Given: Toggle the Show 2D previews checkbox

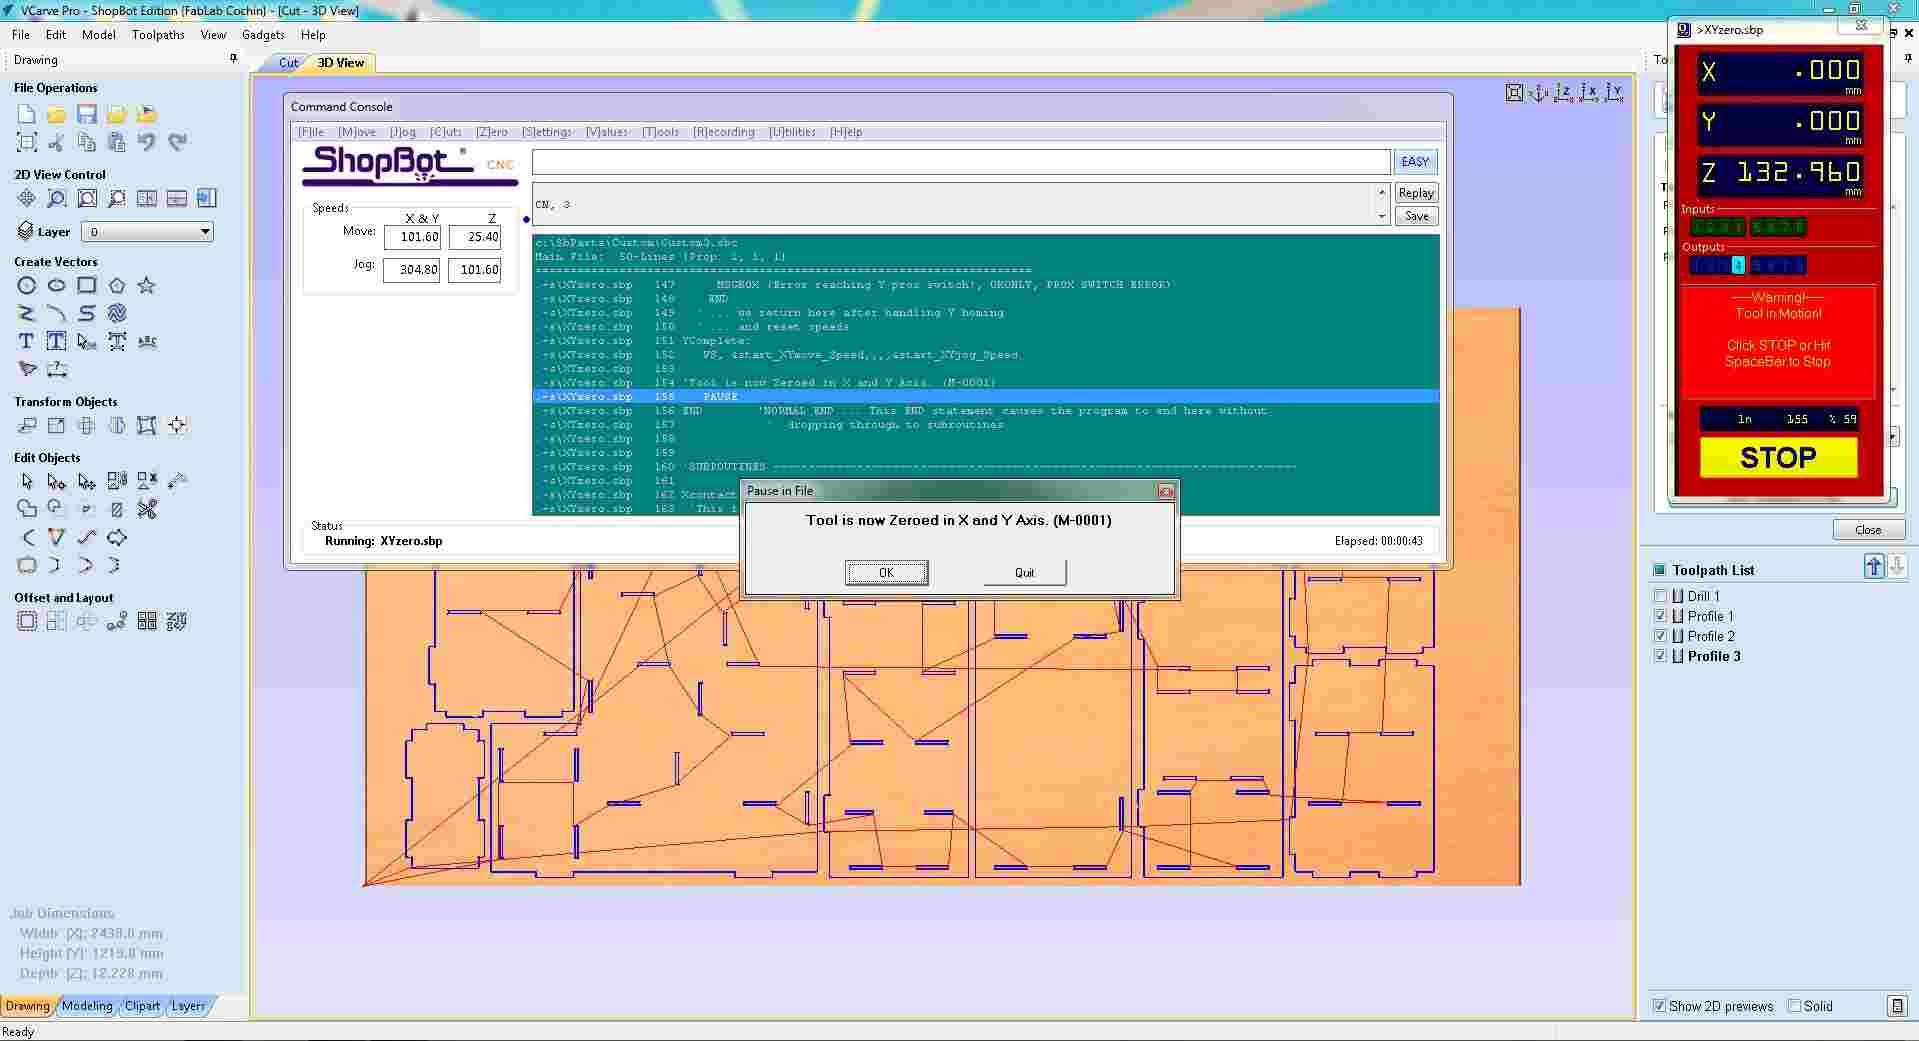Looking at the screenshot, I should point(1658,1006).
